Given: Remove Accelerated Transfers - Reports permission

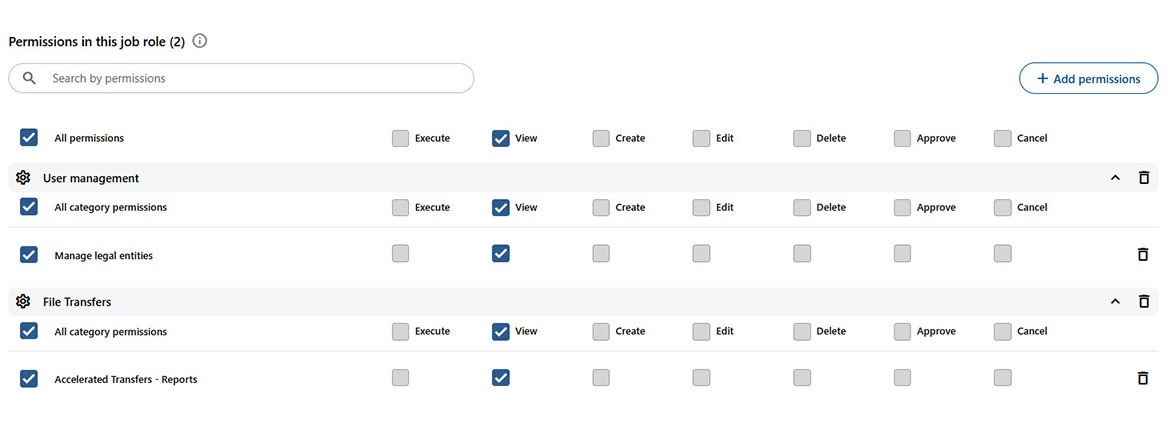Looking at the screenshot, I should tap(1143, 378).
